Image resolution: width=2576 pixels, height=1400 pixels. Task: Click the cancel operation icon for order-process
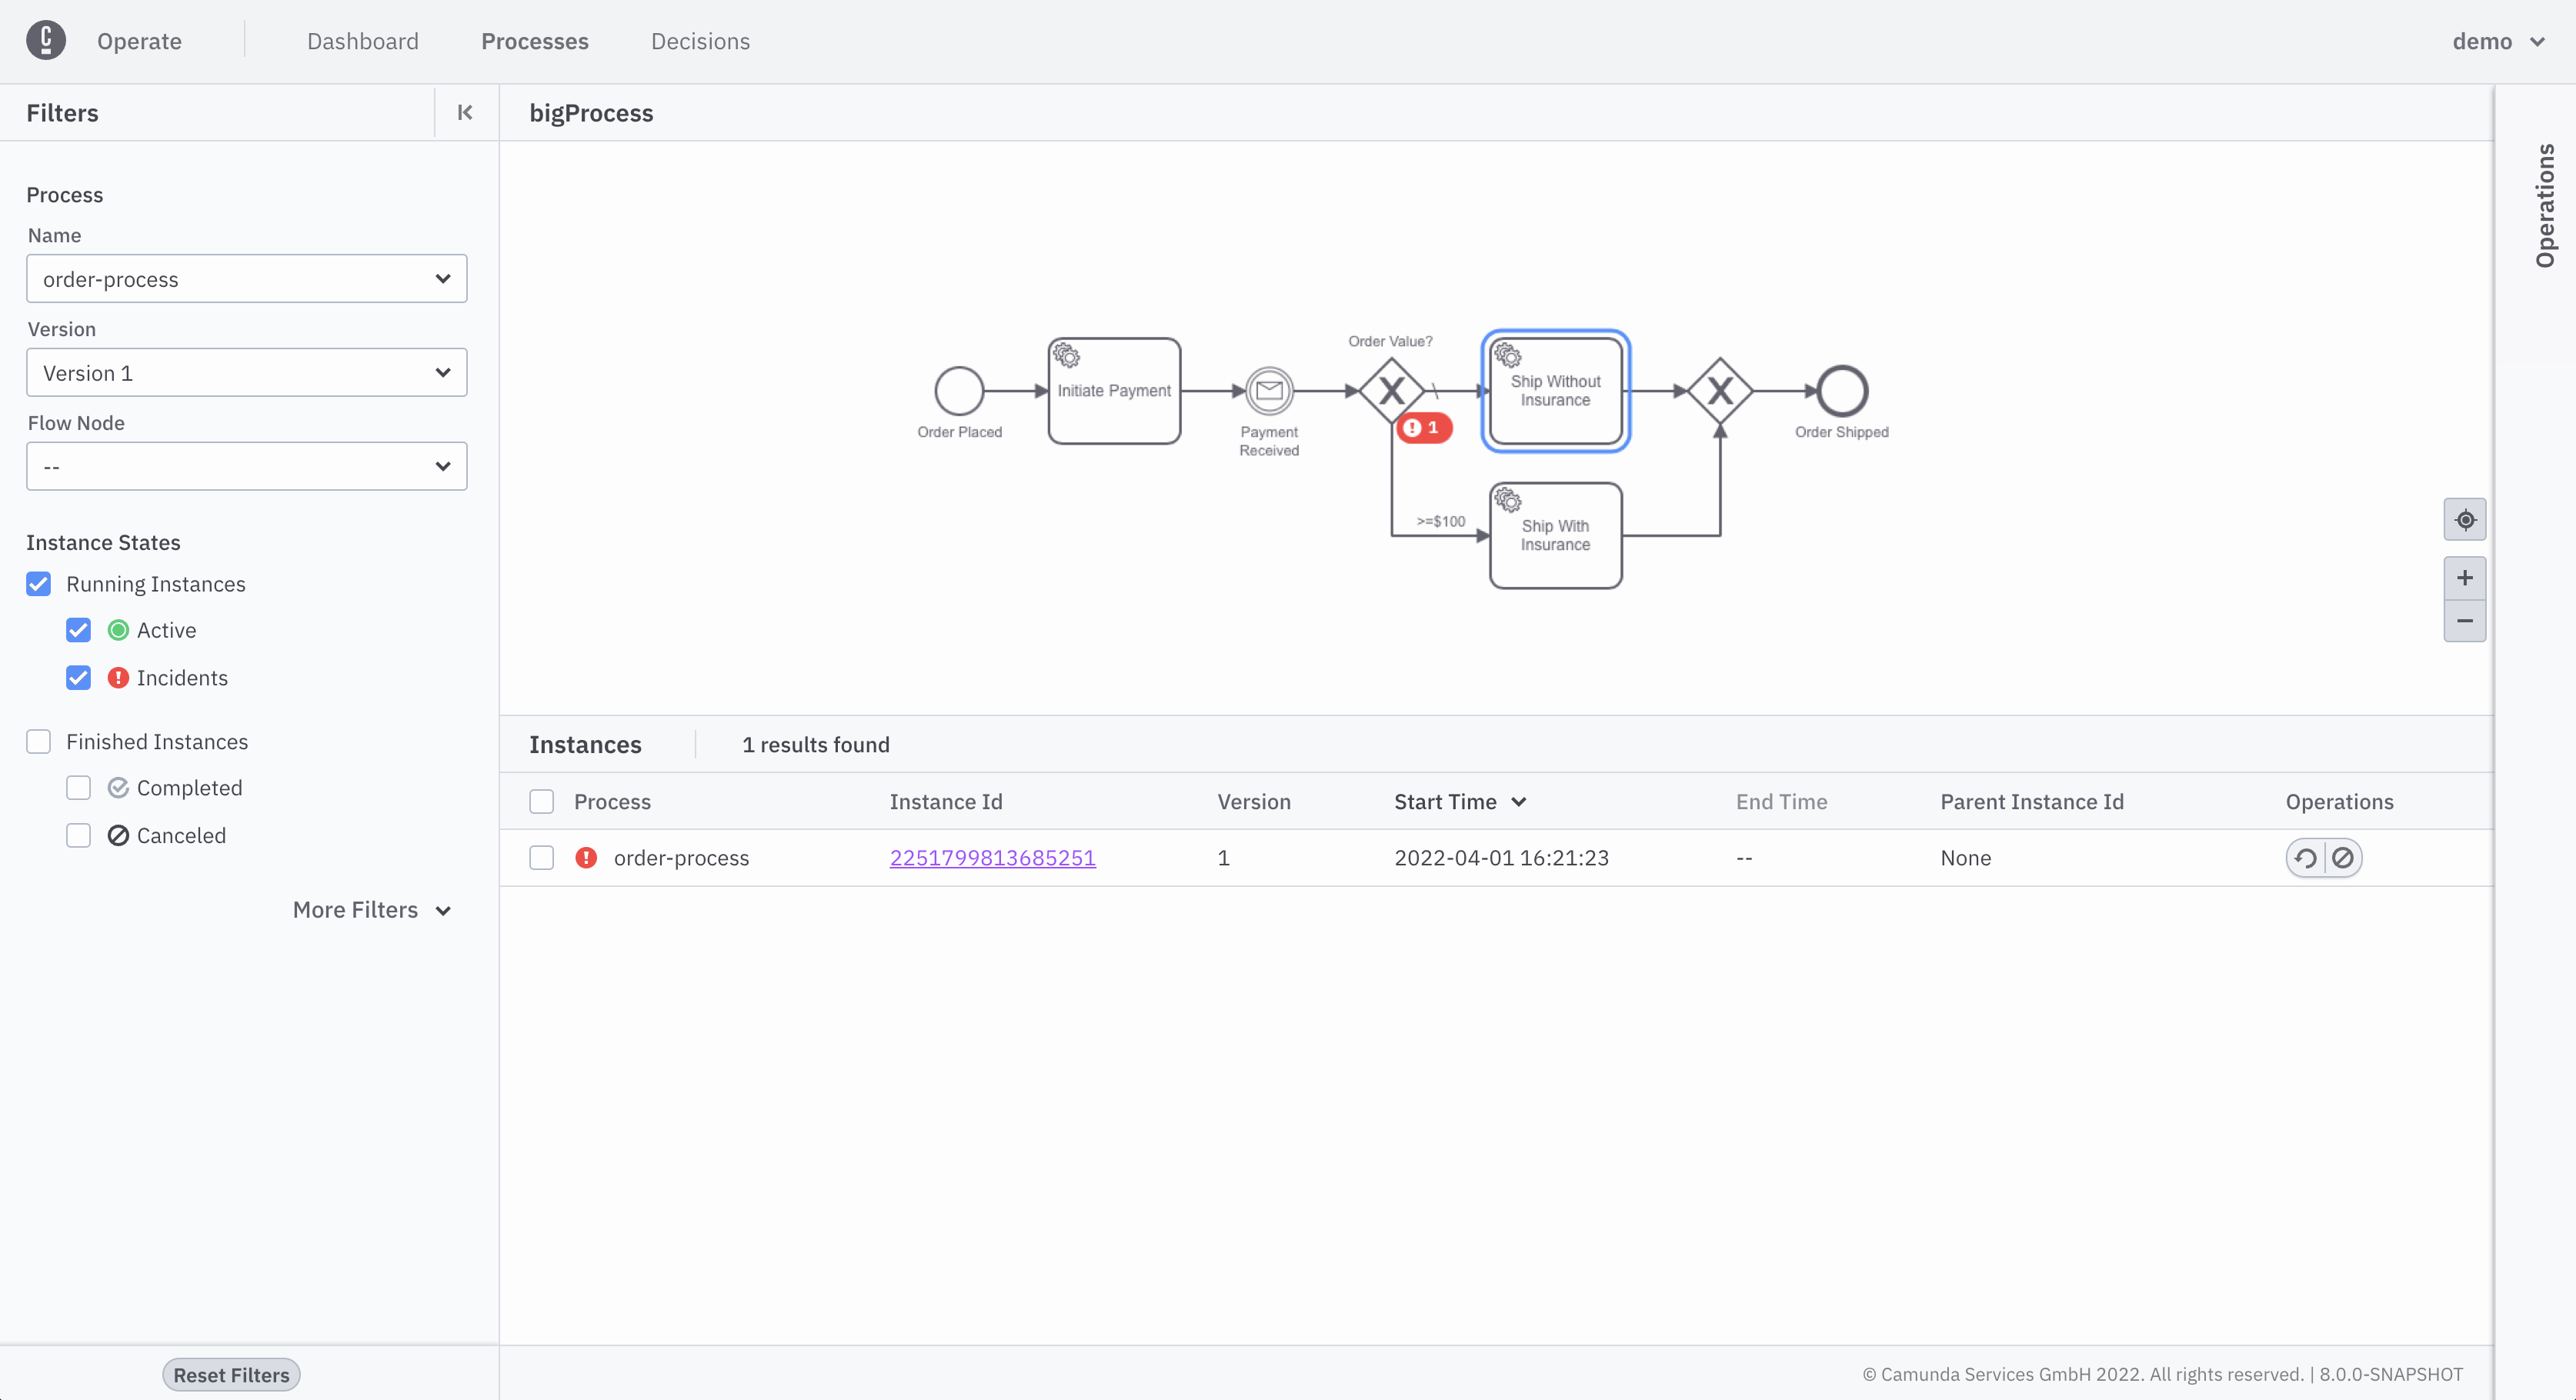tap(2343, 857)
